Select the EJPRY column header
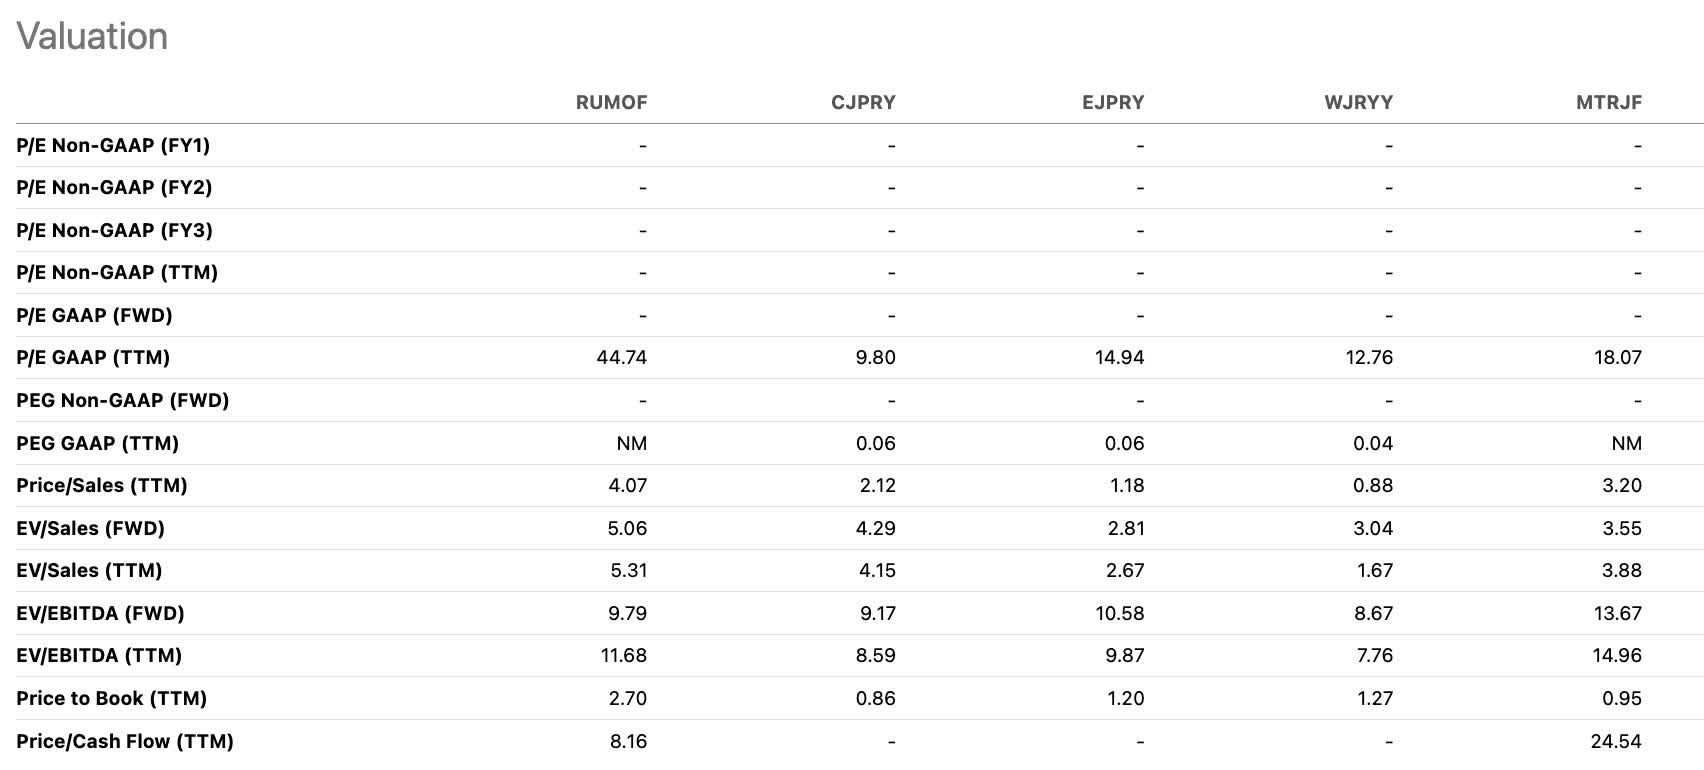The image size is (1704, 770). click(x=1112, y=102)
